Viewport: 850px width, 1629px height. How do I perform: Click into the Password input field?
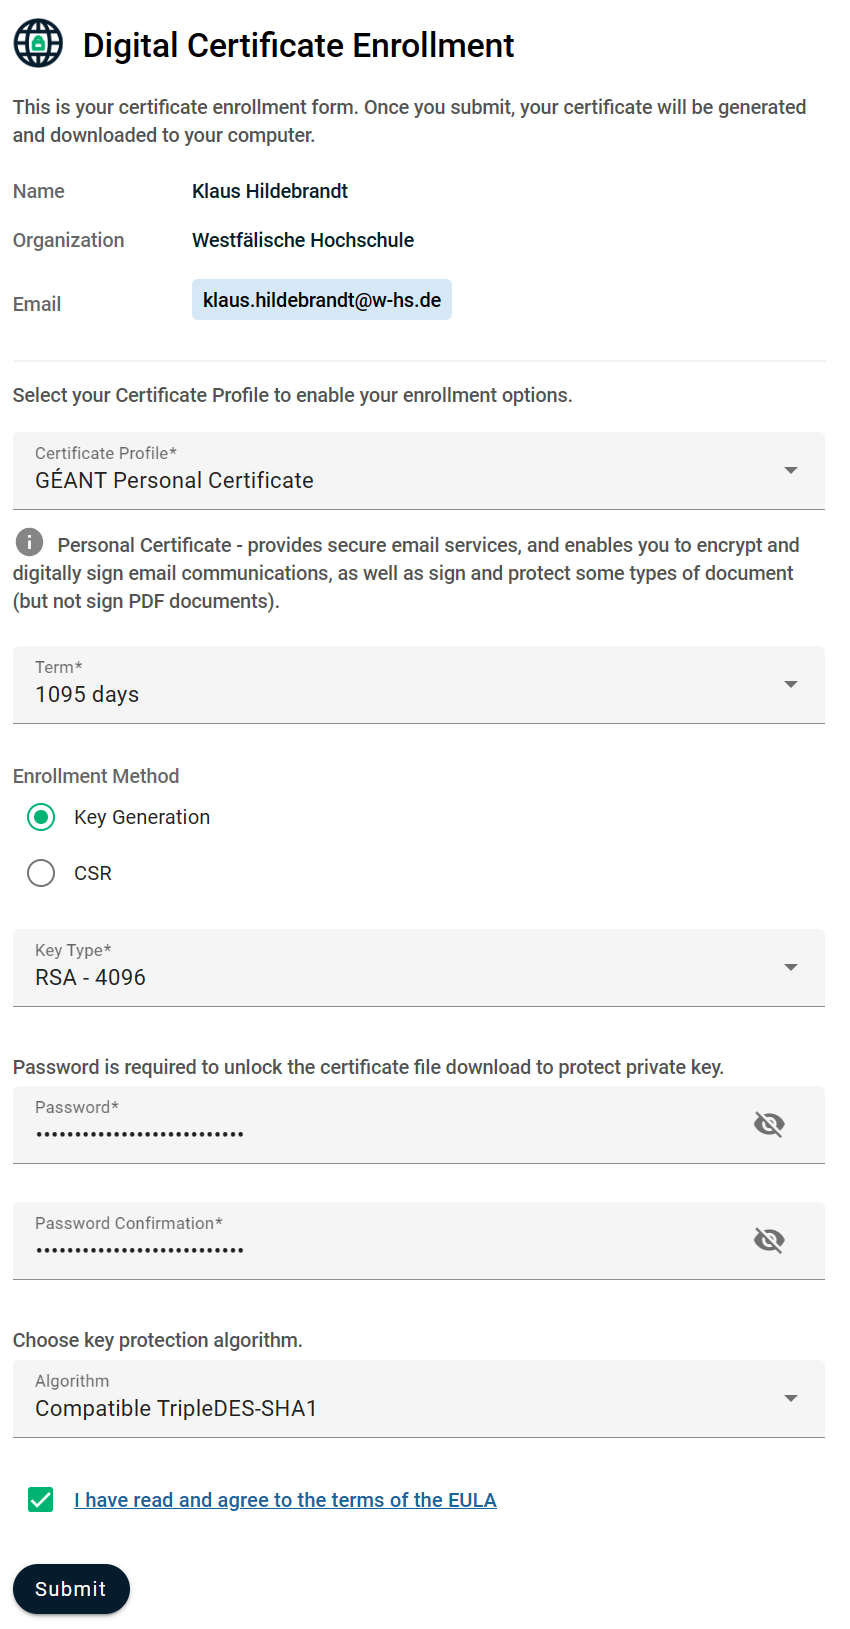[380, 1133]
